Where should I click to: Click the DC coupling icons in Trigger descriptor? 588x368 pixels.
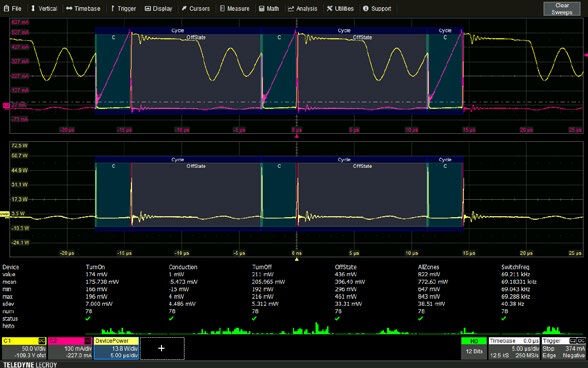point(577,341)
